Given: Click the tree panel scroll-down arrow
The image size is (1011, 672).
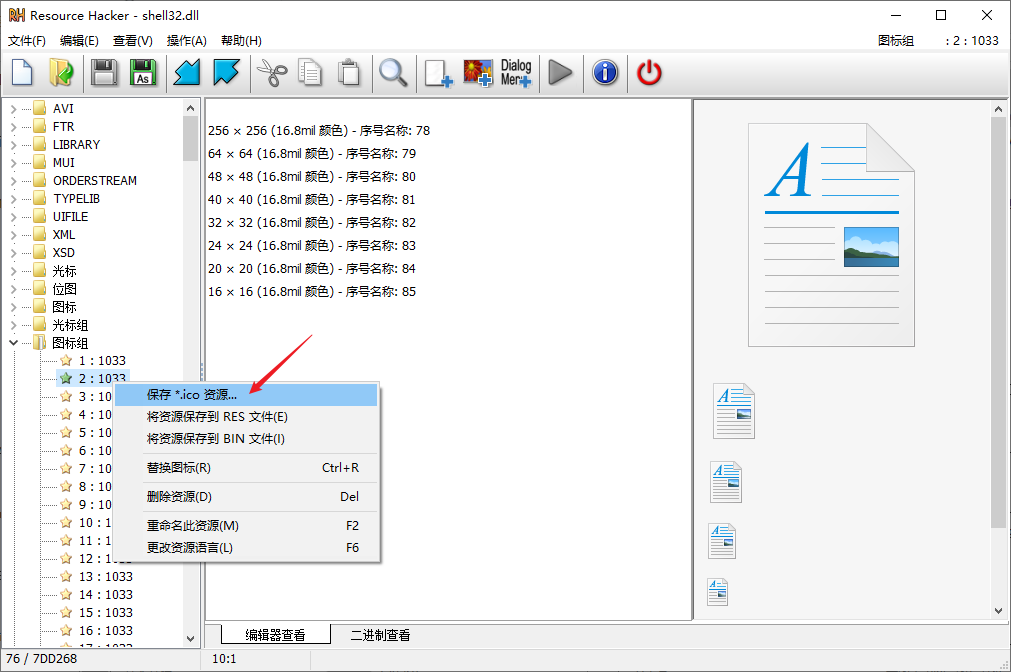Looking at the screenshot, I should pyautogui.click(x=190, y=638).
